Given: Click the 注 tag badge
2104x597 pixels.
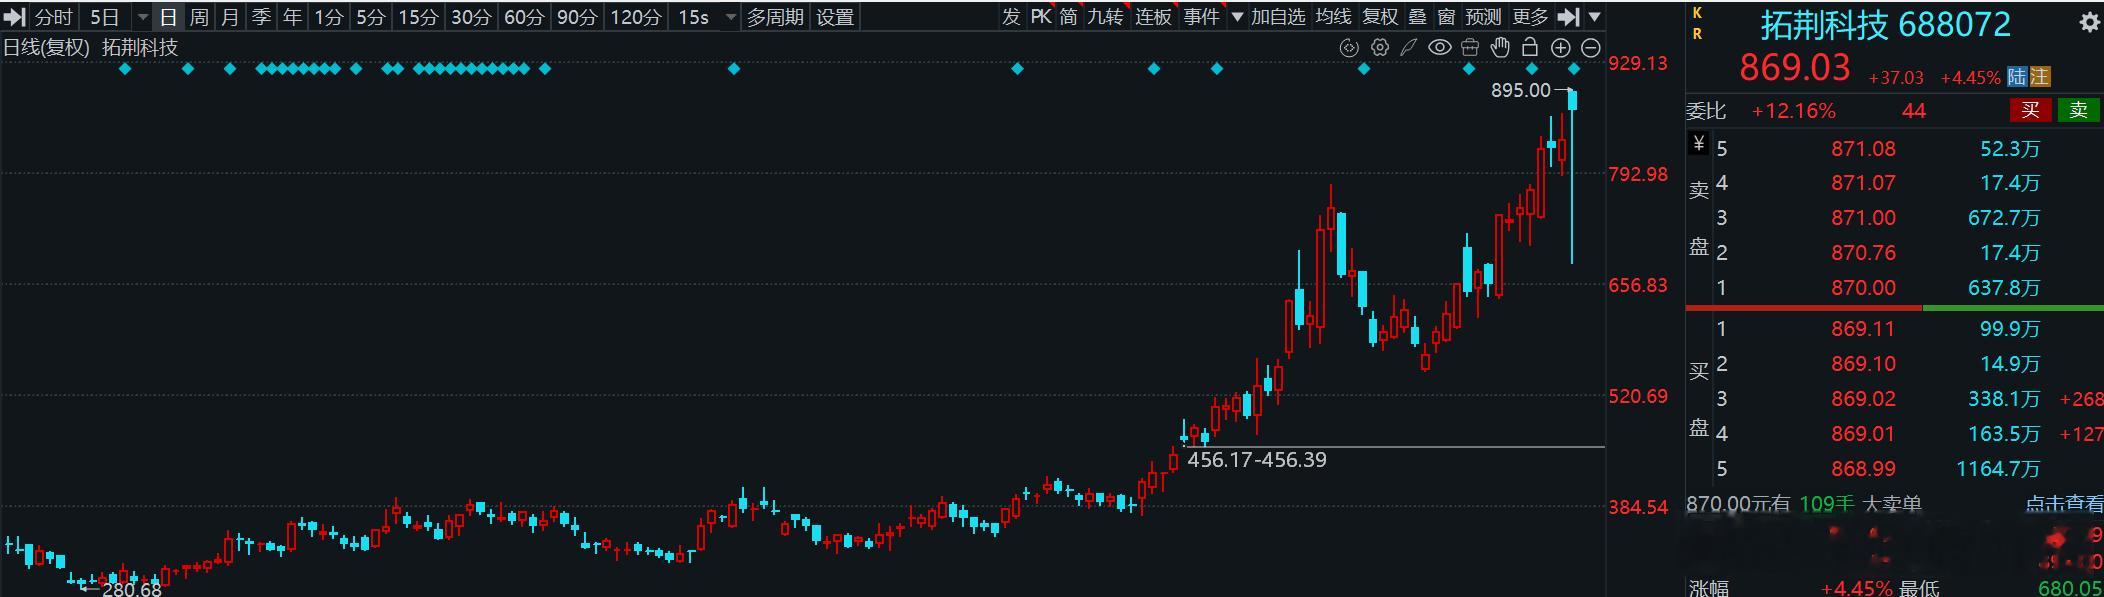Looking at the screenshot, I should pos(2040,77).
